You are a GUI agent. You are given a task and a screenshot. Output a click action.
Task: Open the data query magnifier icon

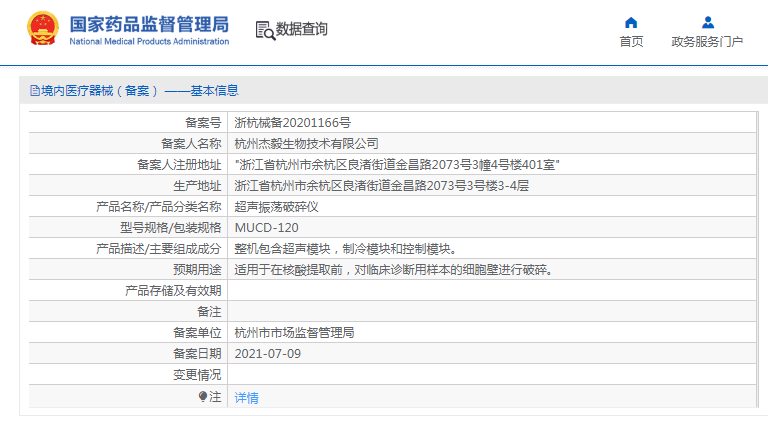[x=265, y=30]
